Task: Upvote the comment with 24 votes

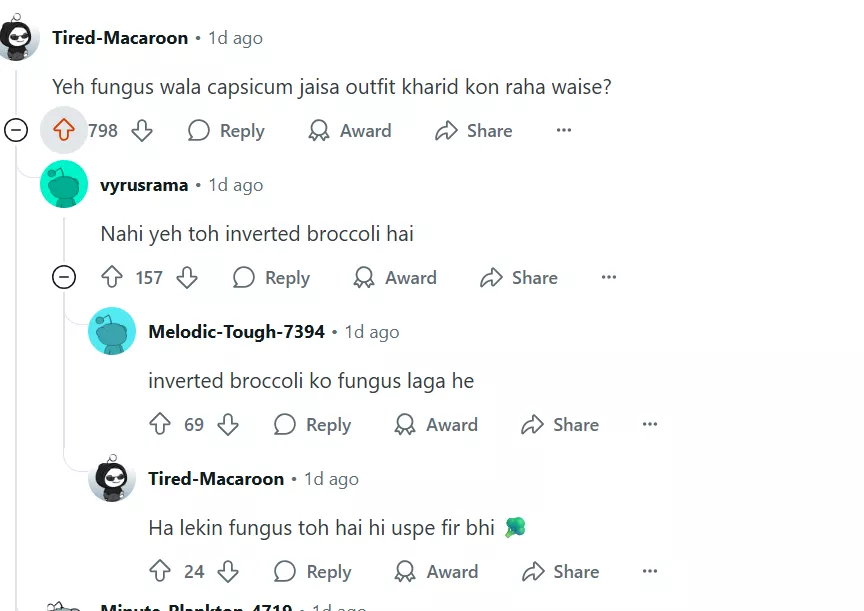Action: coord(160,572)
